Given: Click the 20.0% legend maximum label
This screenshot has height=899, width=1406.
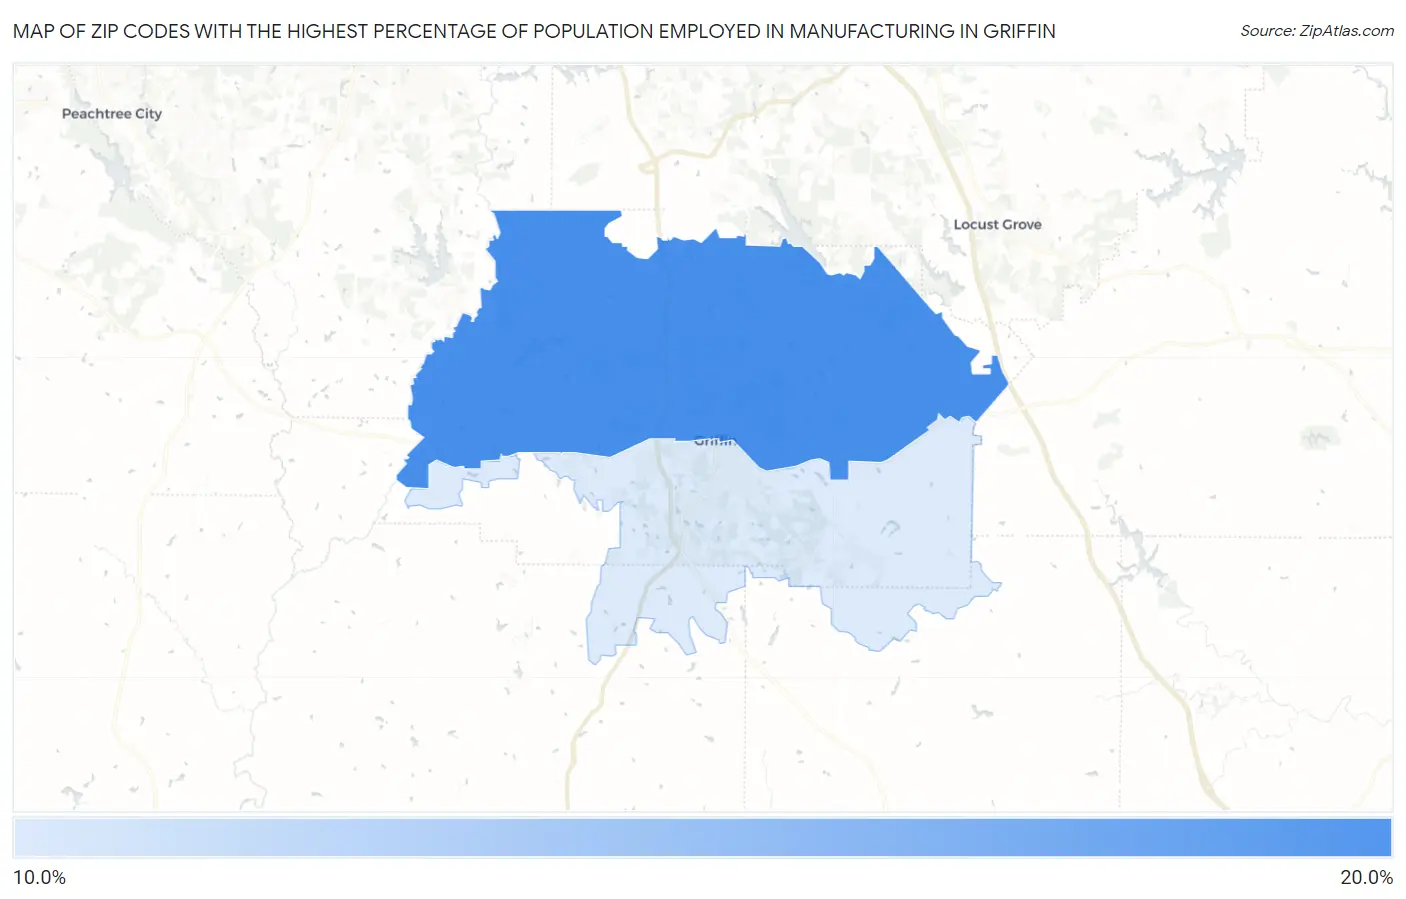Looking at the screenshot, I should (1366, 878).
